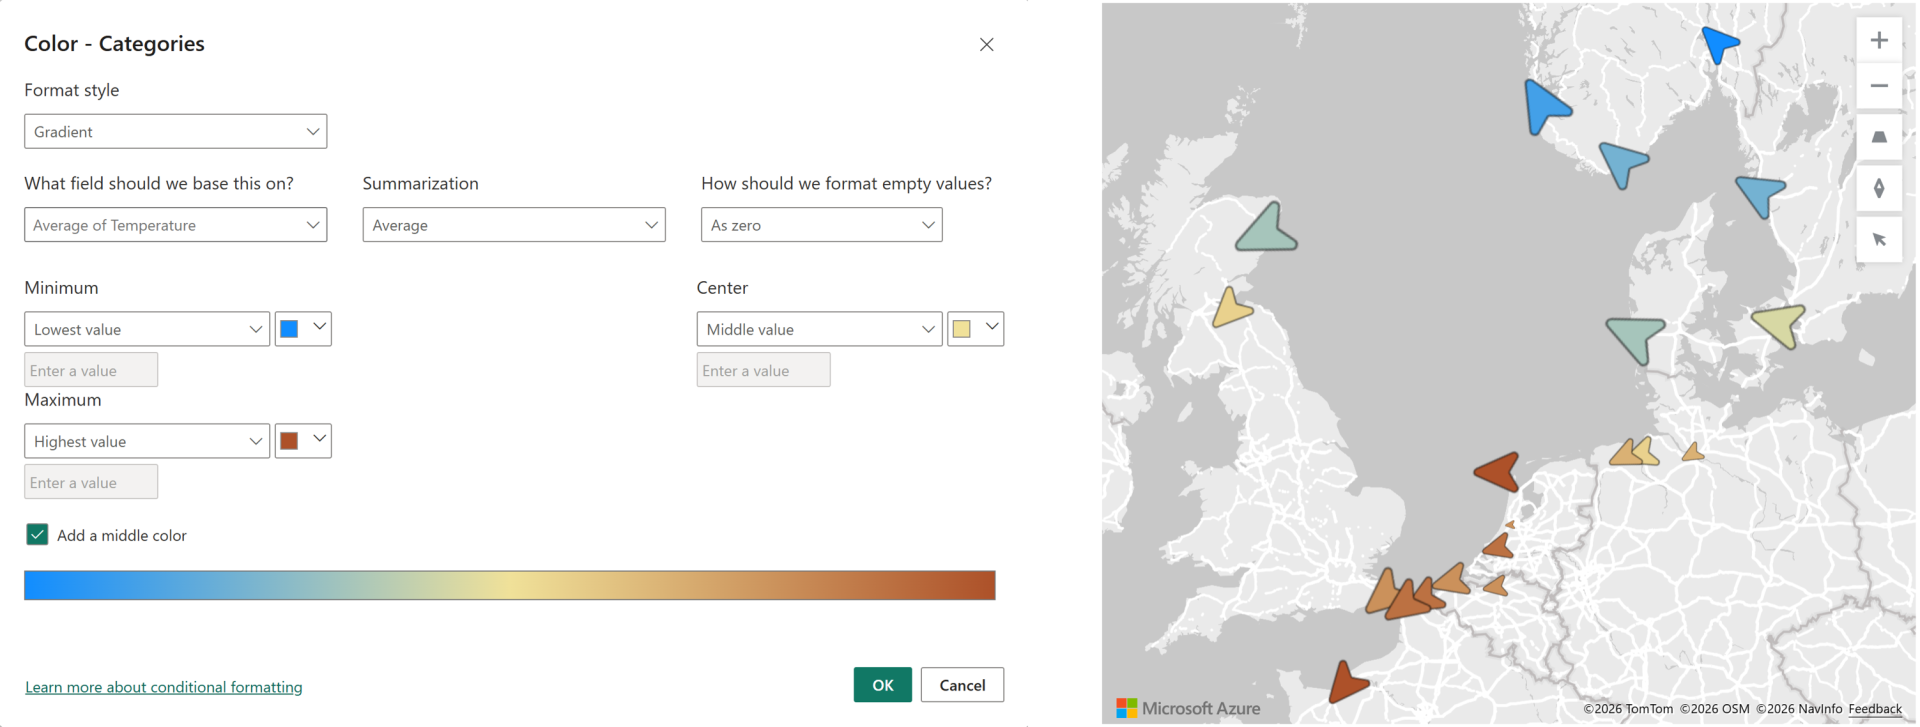Click OK to apply color formatting
This screenshot has width=1920, height=727.
pos(882,685)
